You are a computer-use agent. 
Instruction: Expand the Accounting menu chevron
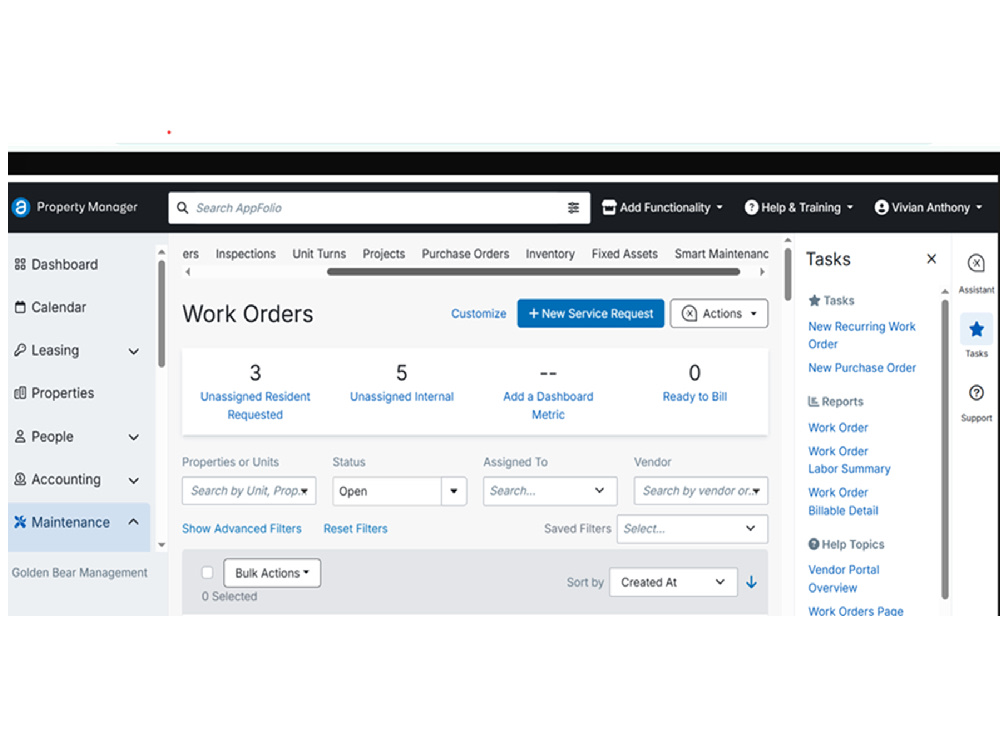[134, 481]
